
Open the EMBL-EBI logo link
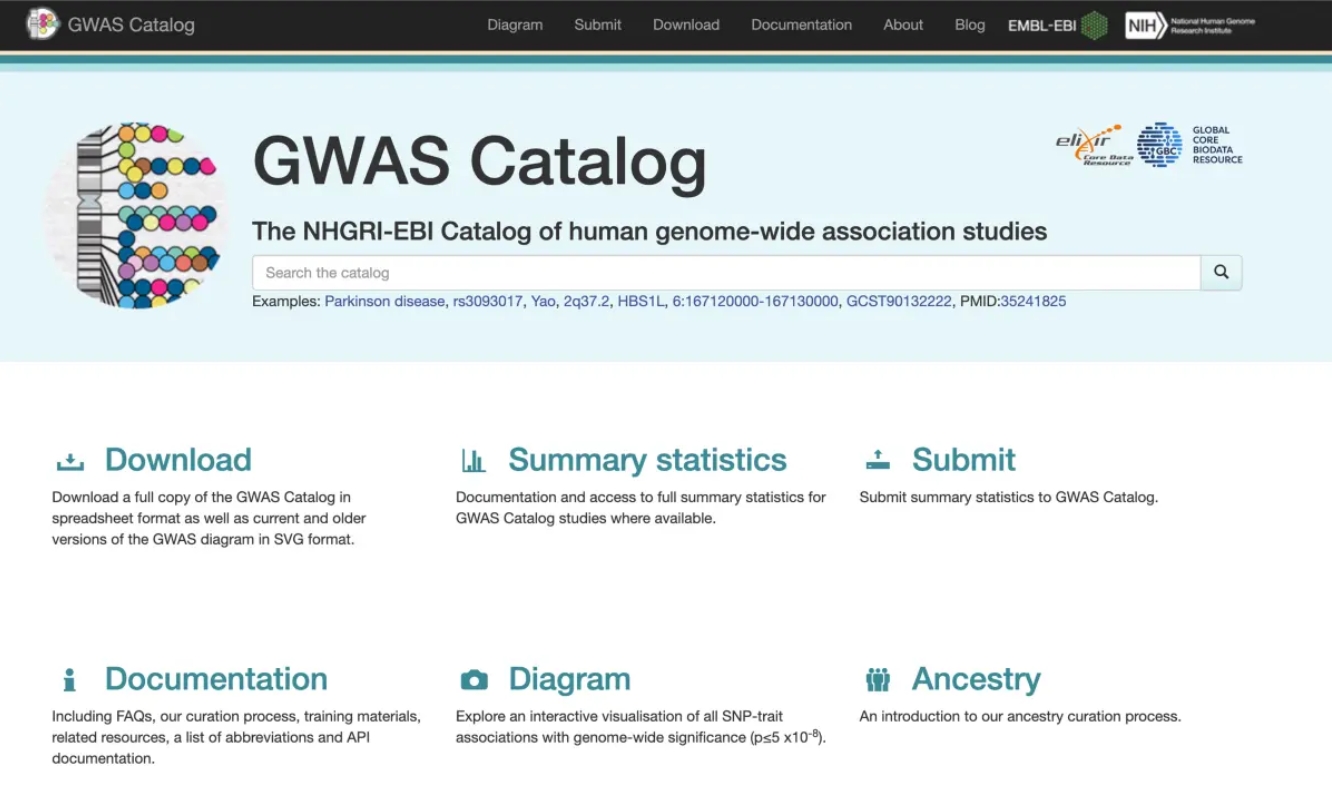pyautogui.click(x=1058, y=25)
